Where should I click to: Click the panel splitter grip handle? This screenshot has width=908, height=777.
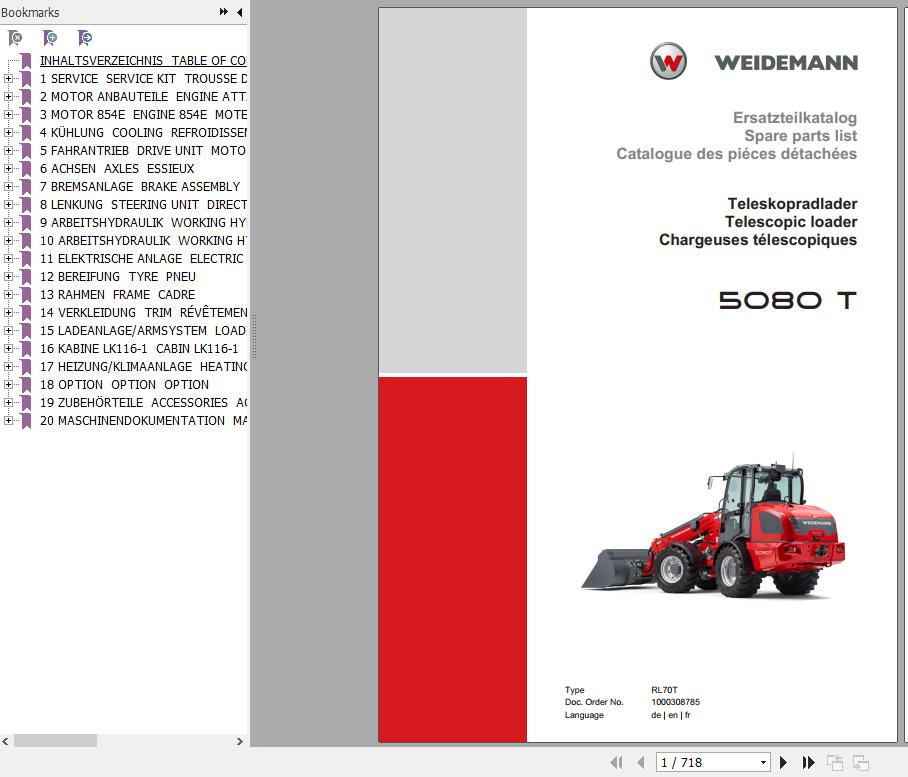[x=254, y=336]
